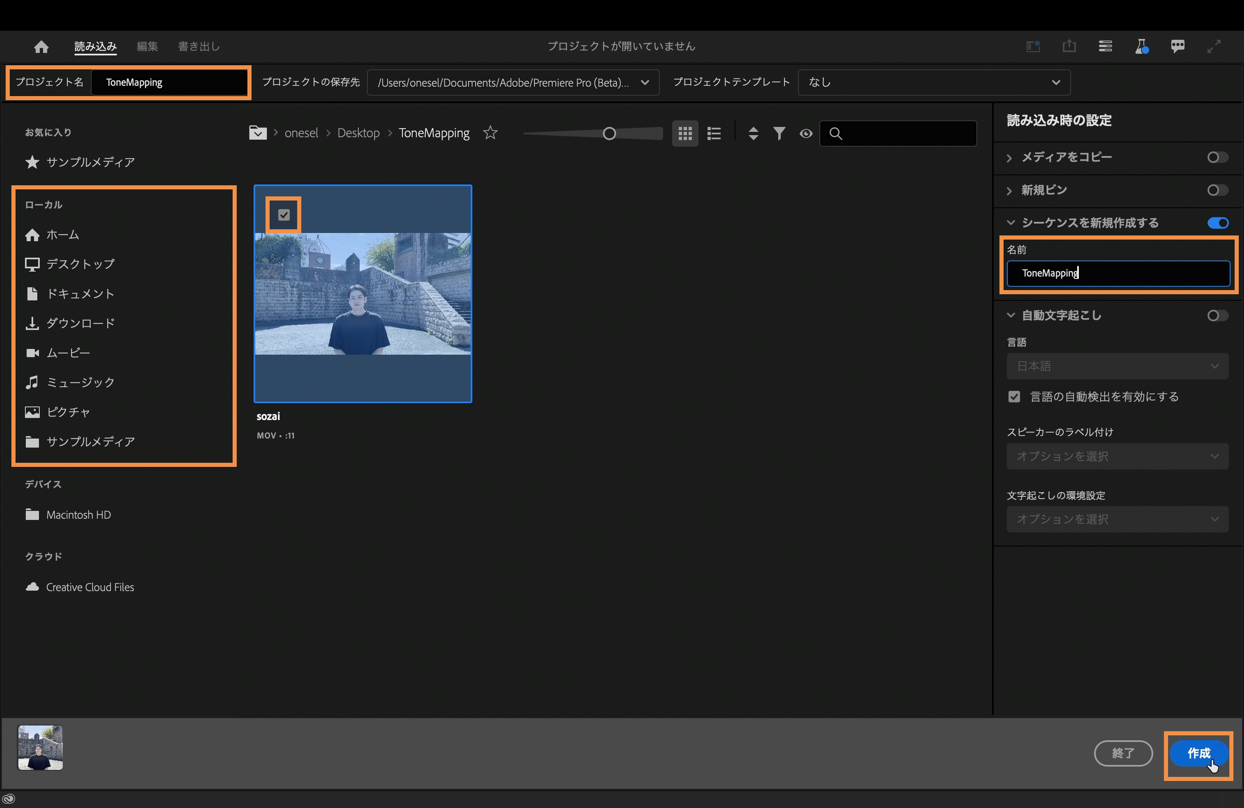Switch to the Export (書き出し) tab
1244x808 pixels.
[x=199, y=47]
